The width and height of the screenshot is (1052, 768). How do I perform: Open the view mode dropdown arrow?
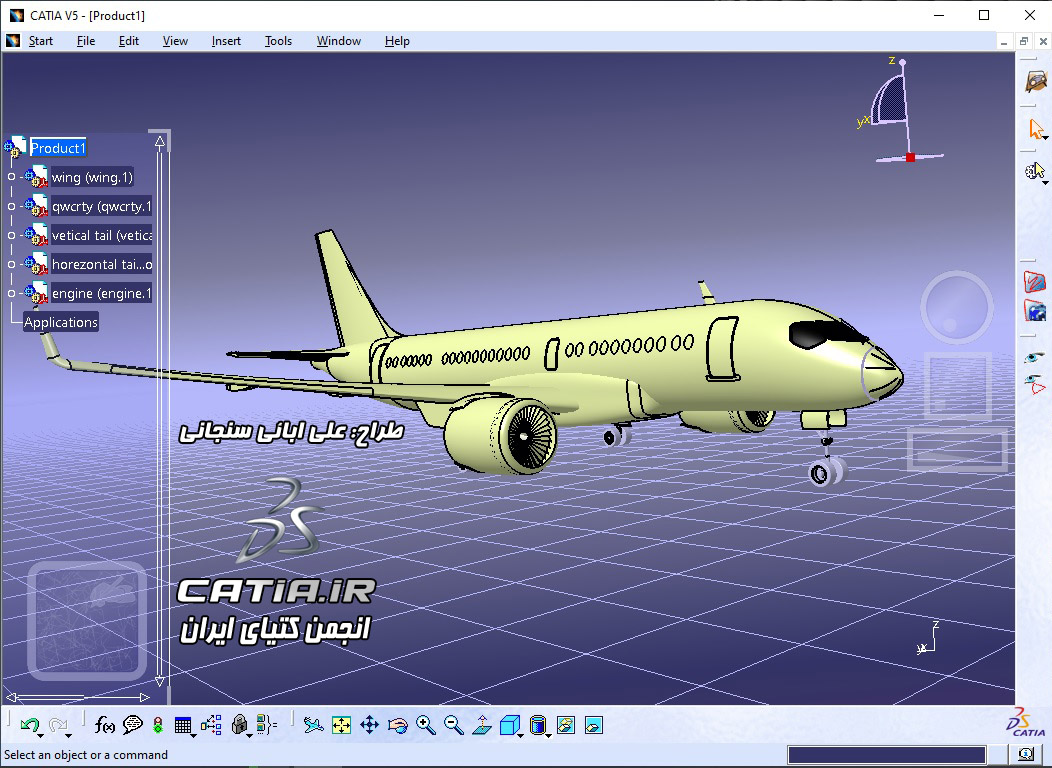pos(548,735)
